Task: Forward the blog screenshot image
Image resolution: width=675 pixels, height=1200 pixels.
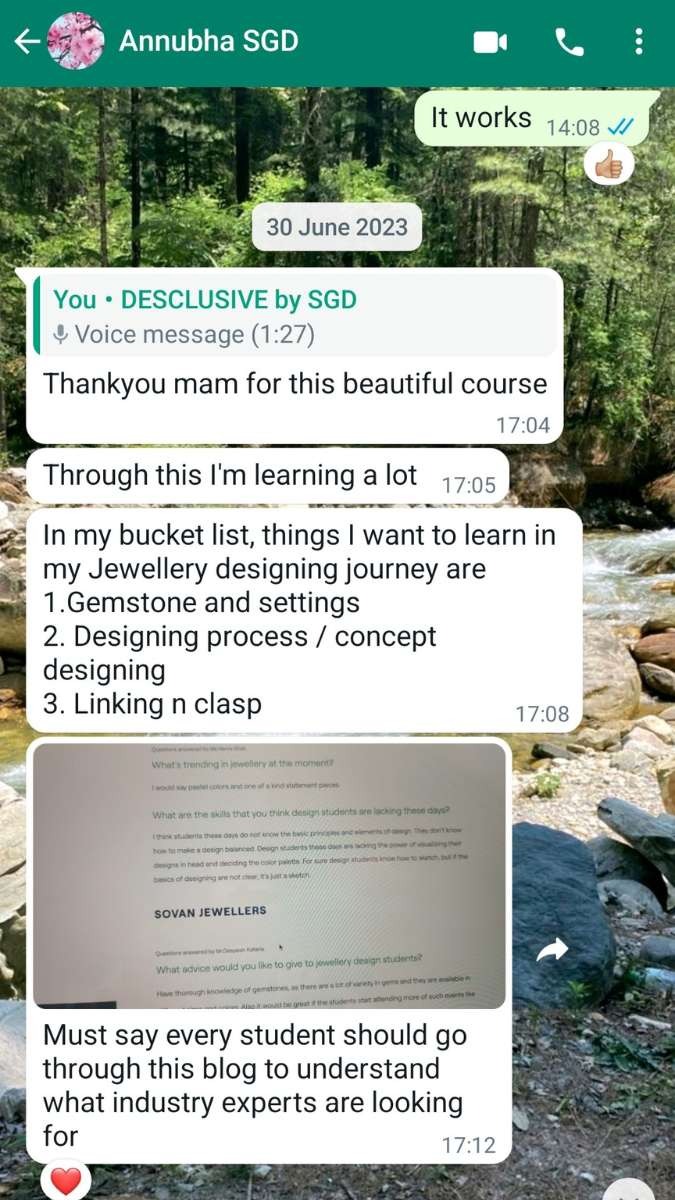Action: 552,951
